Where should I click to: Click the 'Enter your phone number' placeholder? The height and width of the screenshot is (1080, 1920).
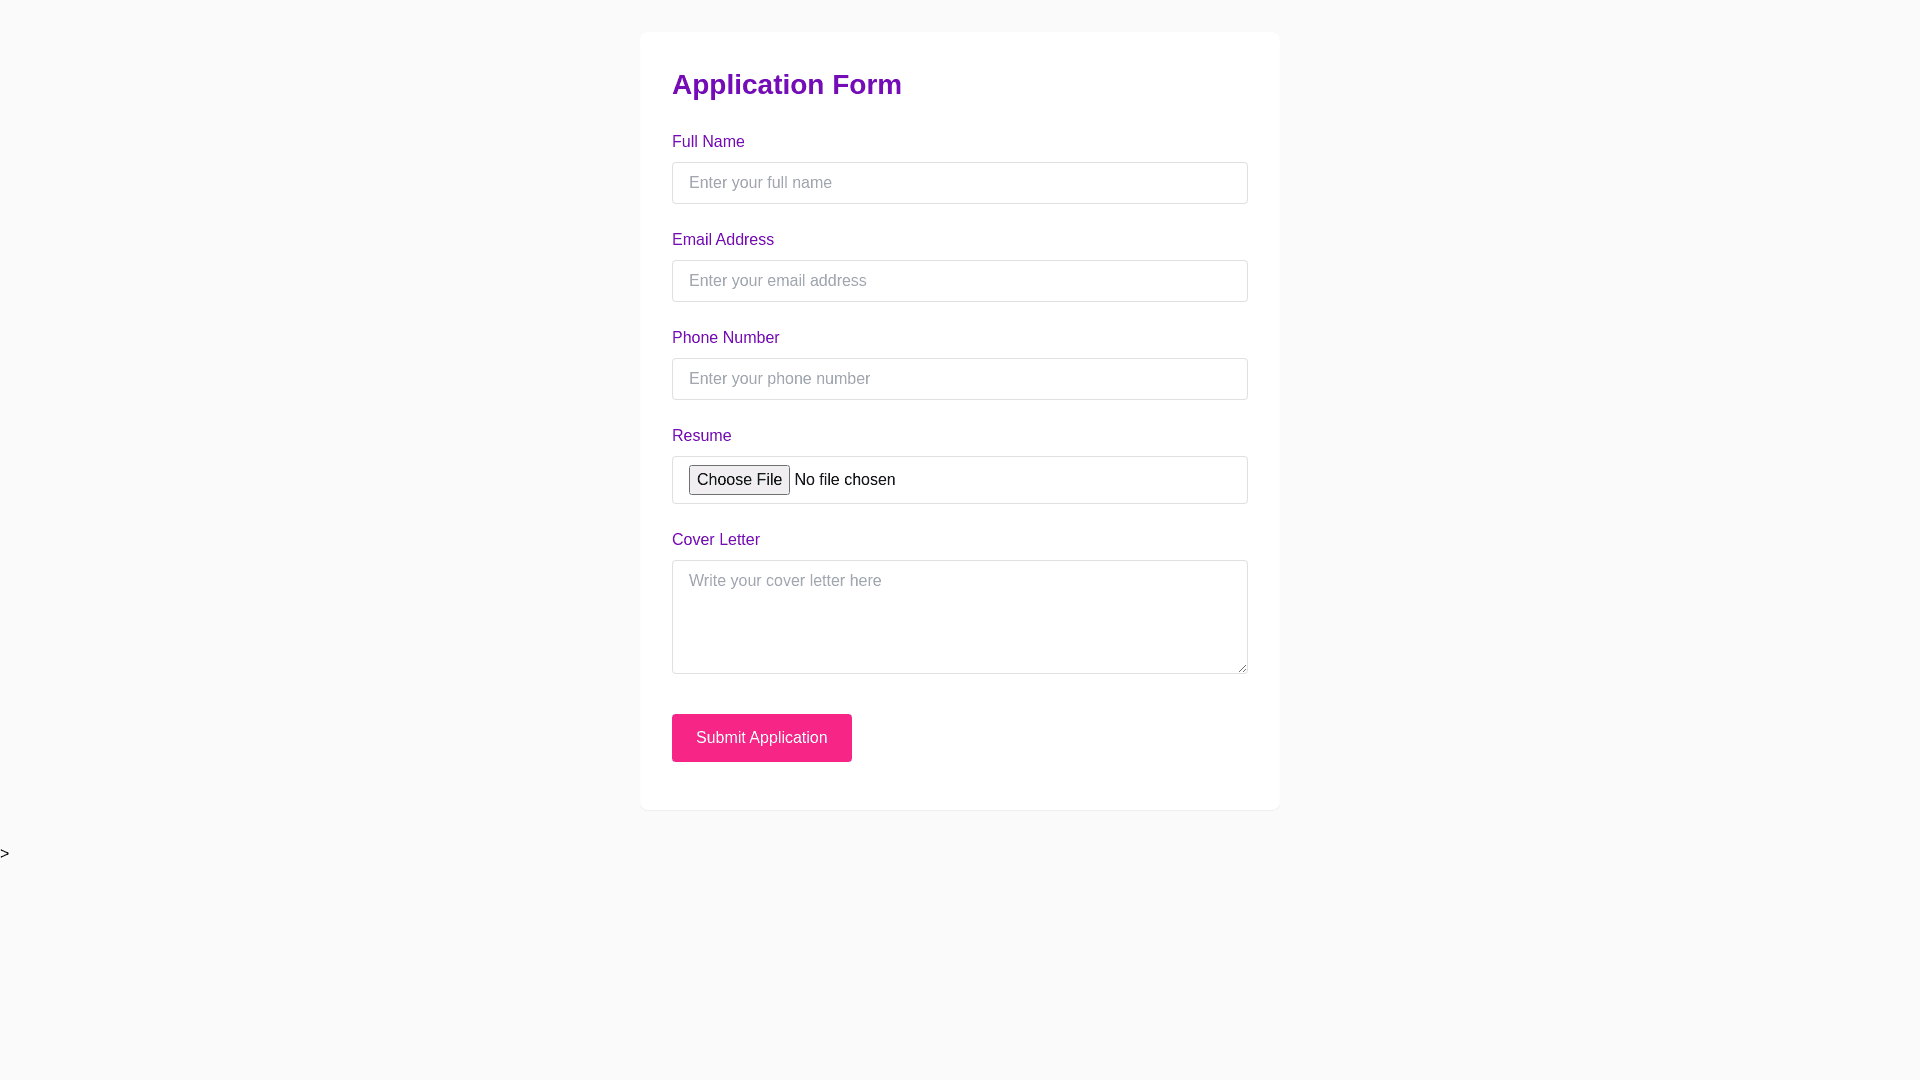click(x=779, y=379)
